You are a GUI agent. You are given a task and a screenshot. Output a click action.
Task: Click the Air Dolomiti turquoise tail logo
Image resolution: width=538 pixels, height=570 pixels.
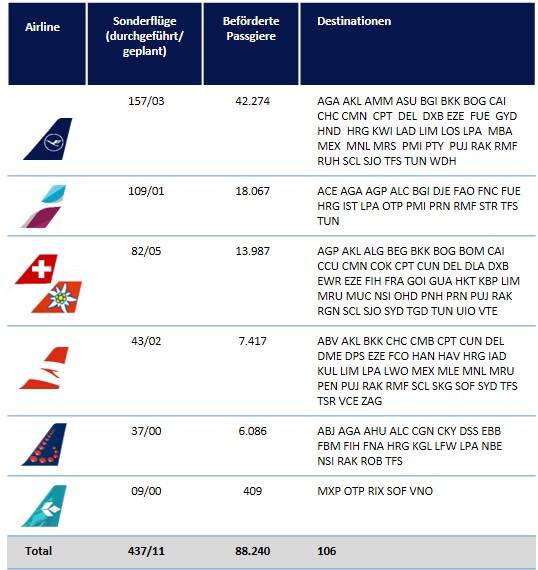point(44,506)
